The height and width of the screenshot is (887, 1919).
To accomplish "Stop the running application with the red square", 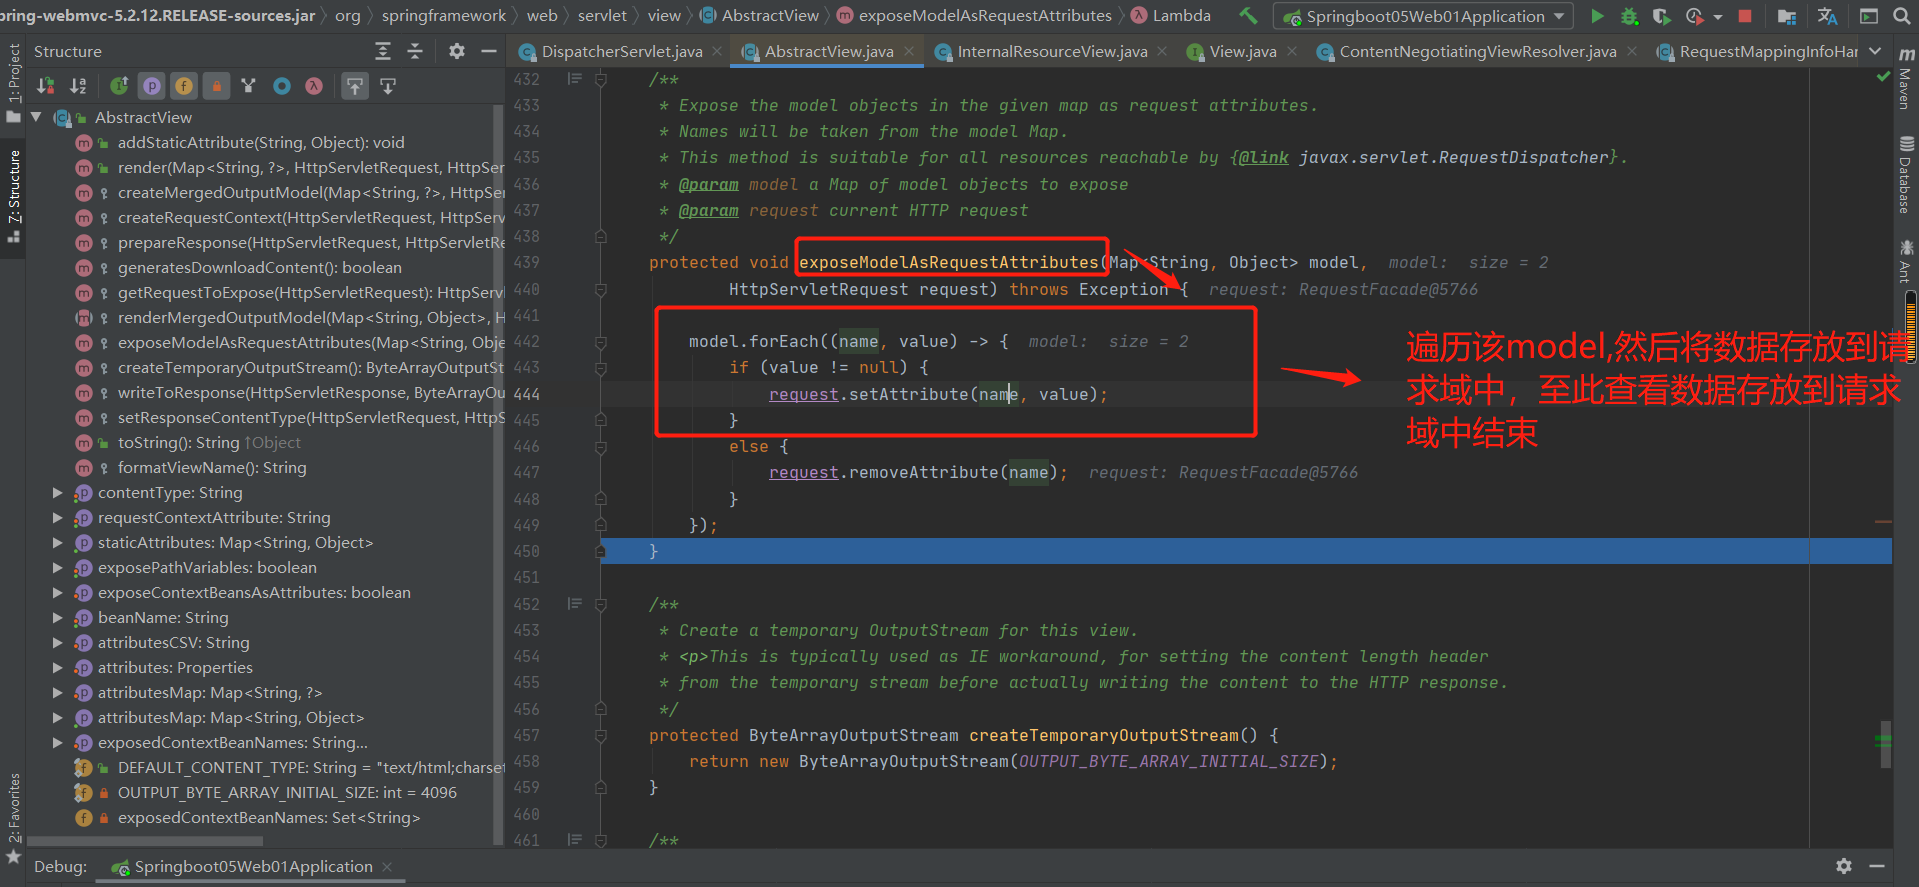I will click(1745, 16).
